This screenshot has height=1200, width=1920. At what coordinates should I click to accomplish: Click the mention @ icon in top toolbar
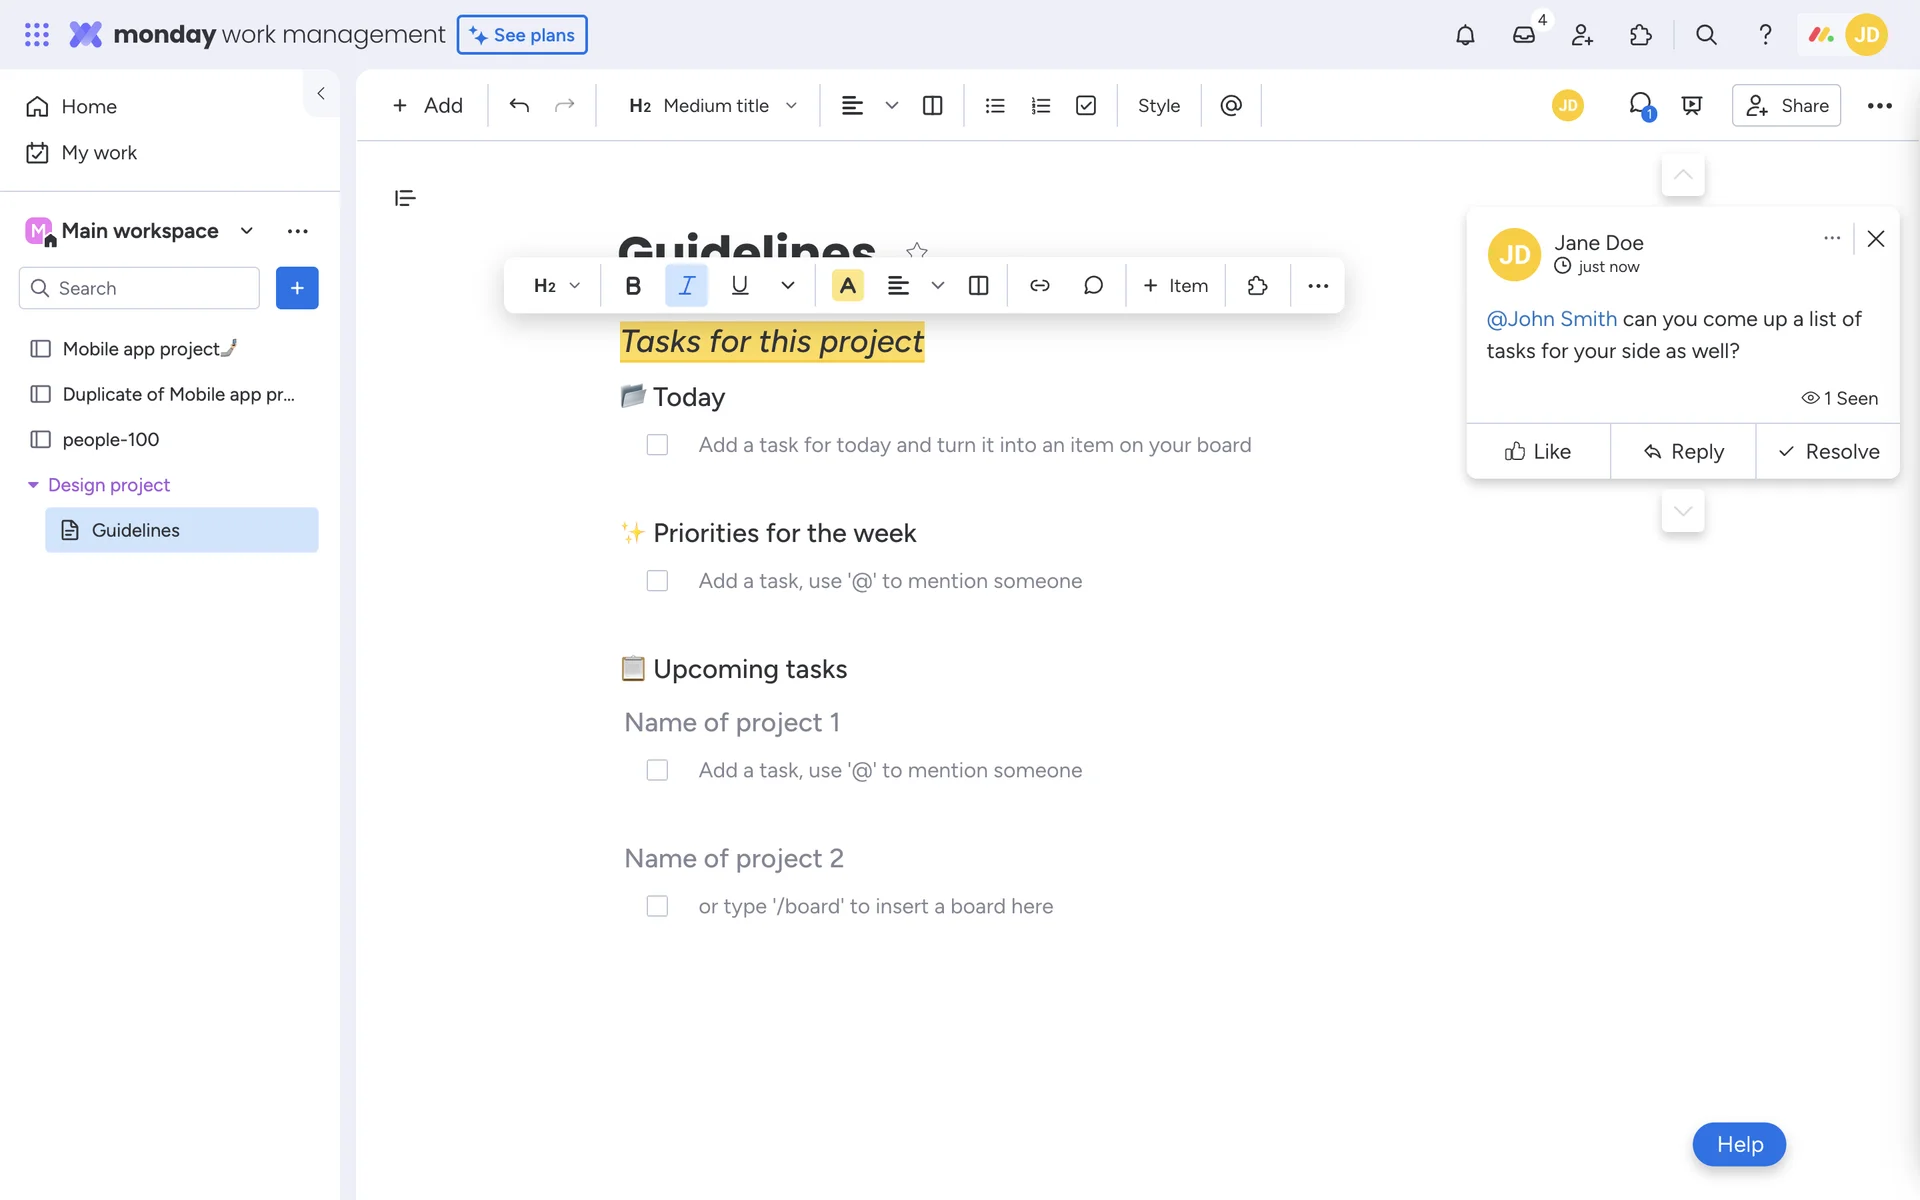(1231, 106)
